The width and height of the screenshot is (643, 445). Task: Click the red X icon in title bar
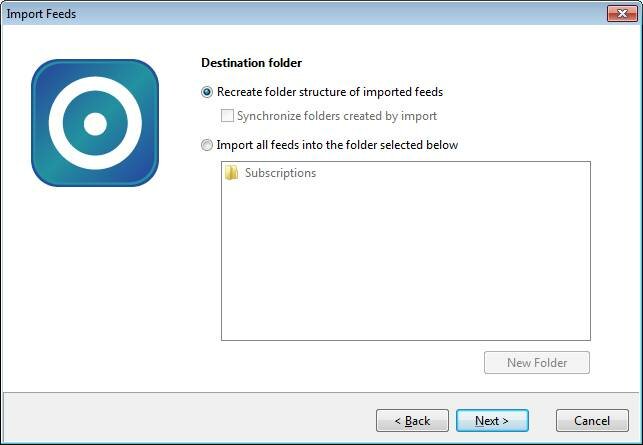pyautogui.click(x=622, y=14)
